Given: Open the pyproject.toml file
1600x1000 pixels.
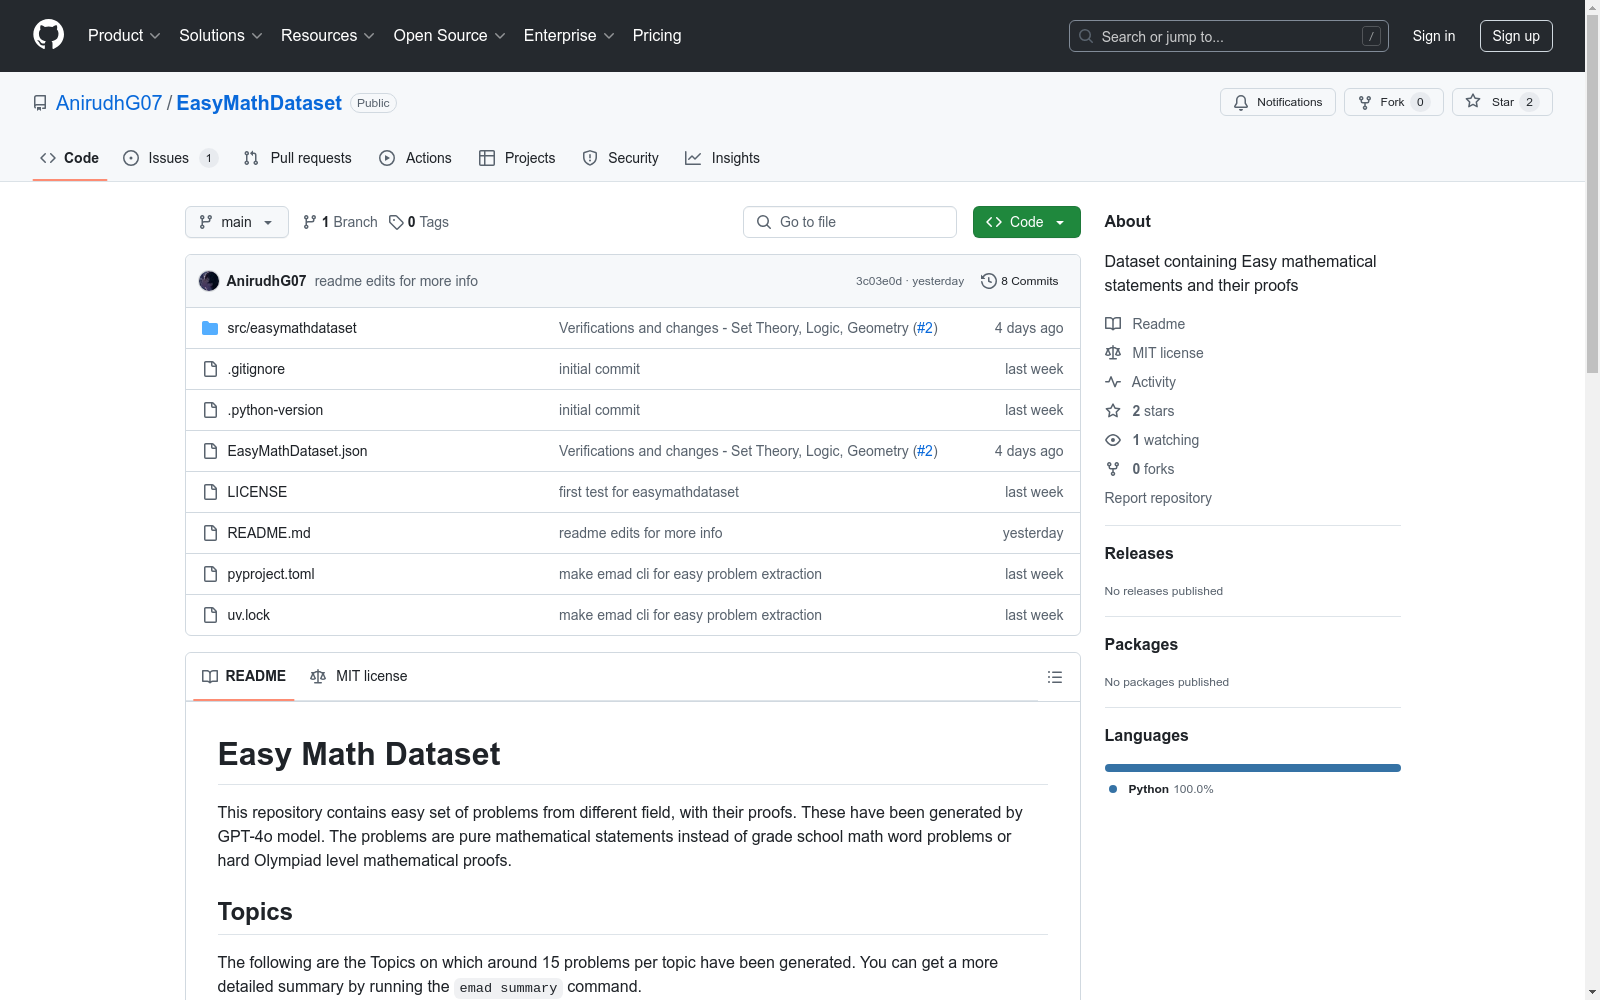Looking at the screenshot, I should pos(271,574).
